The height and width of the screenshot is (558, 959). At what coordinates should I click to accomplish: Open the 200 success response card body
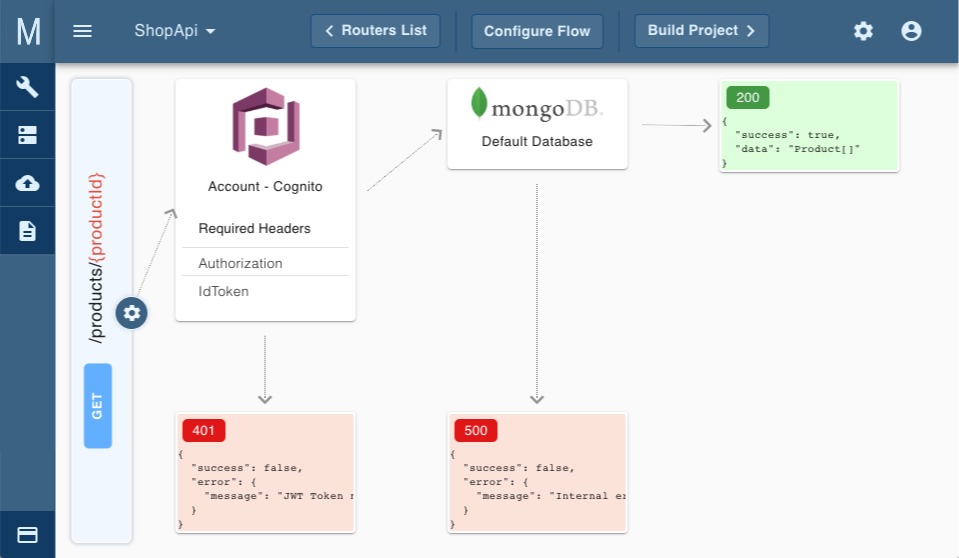[x=809, y=142]
